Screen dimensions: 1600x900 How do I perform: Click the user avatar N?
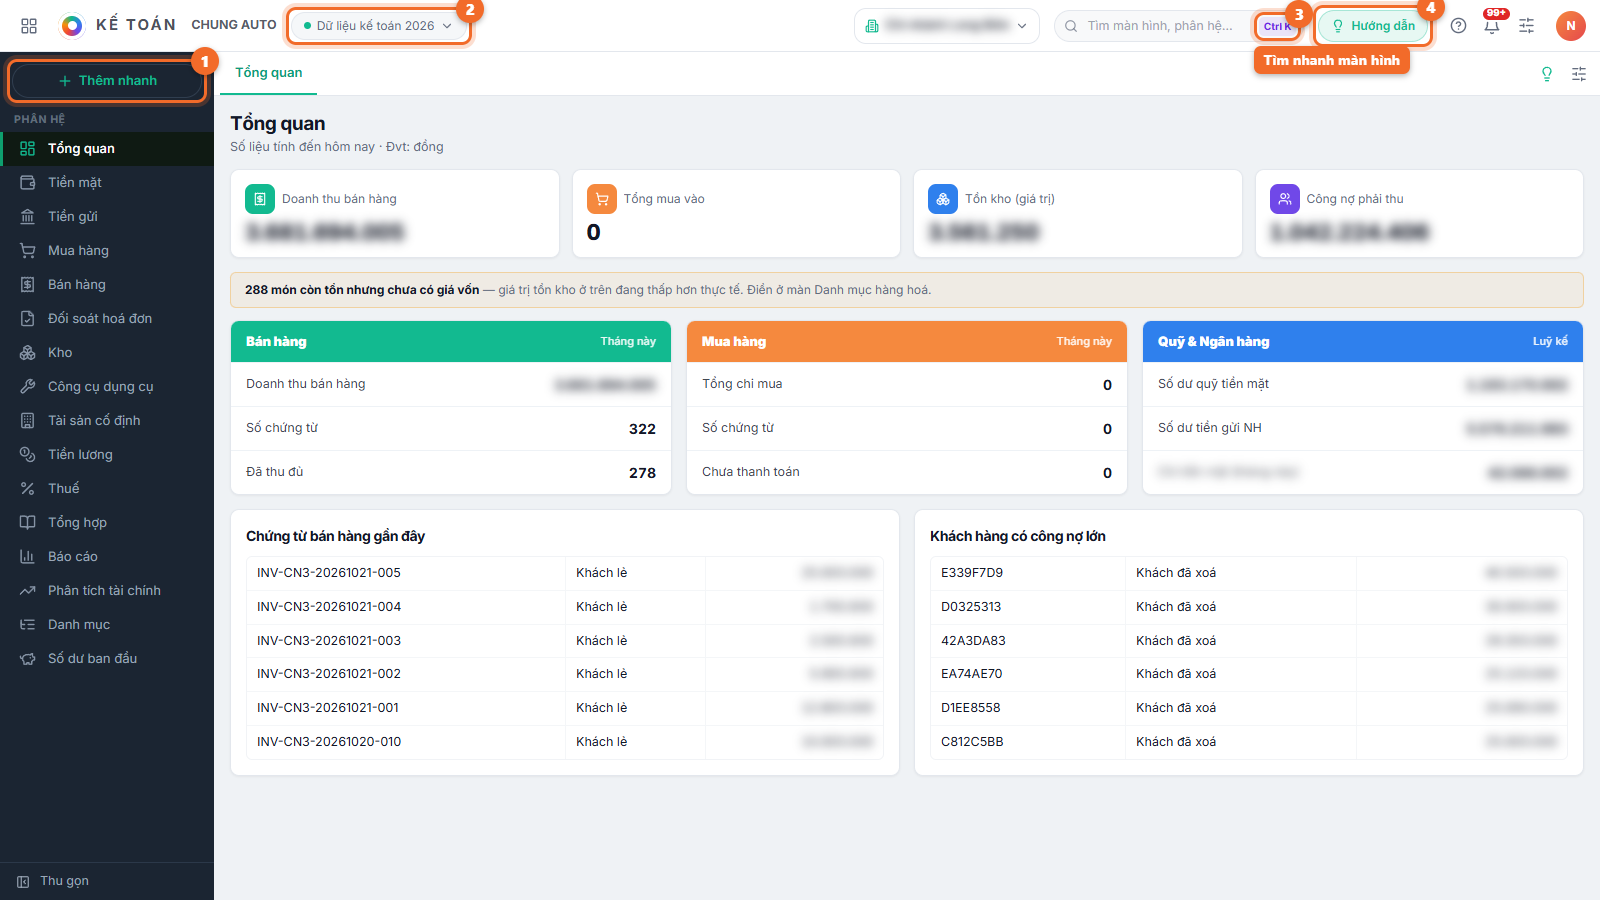point(1571,26)
